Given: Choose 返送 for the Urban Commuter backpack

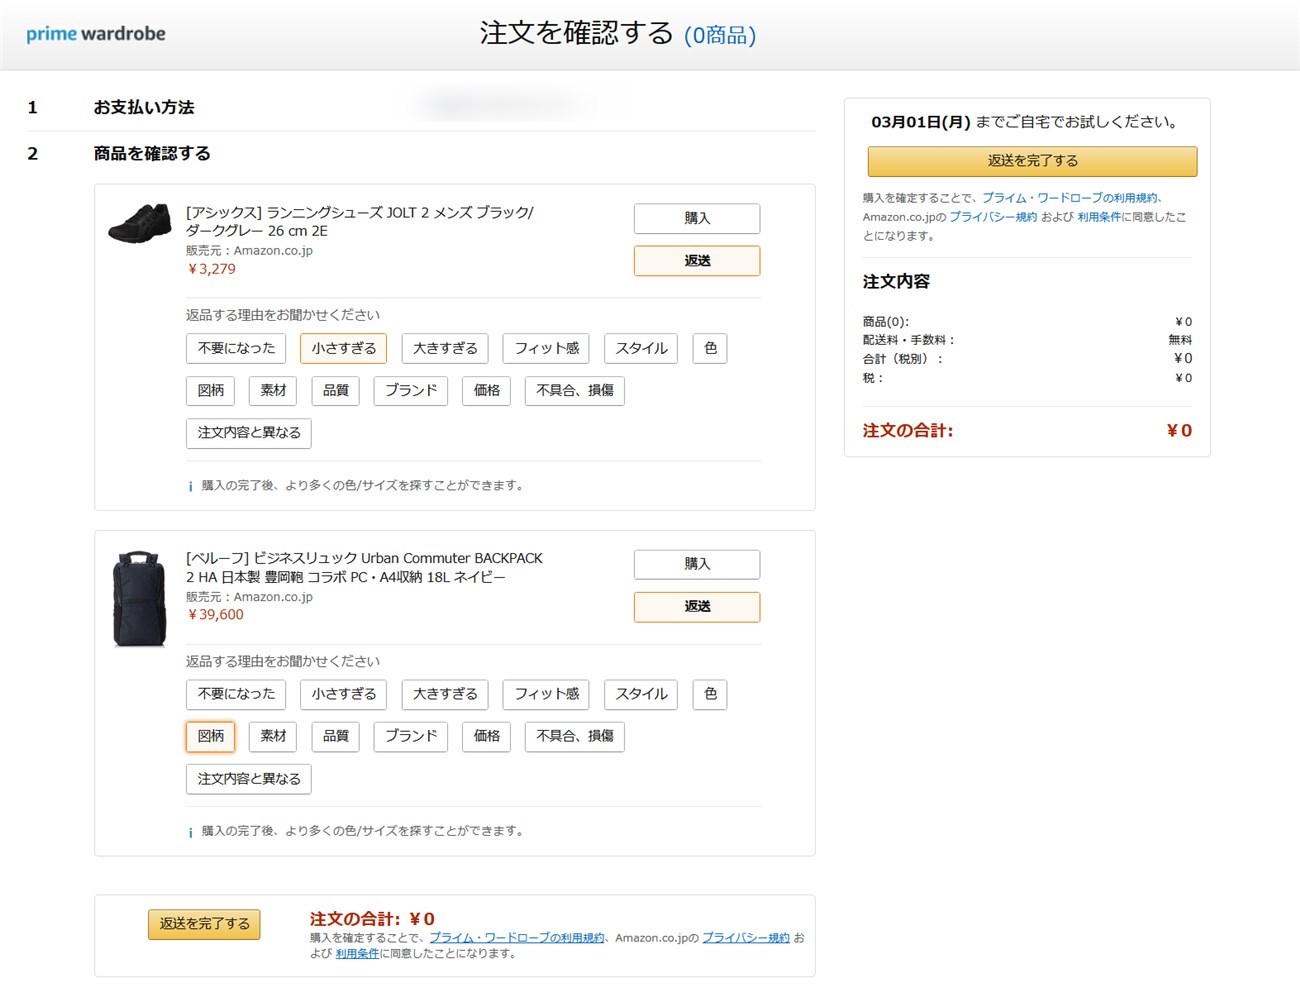Looking at the screenshot, I should point(697,607).
